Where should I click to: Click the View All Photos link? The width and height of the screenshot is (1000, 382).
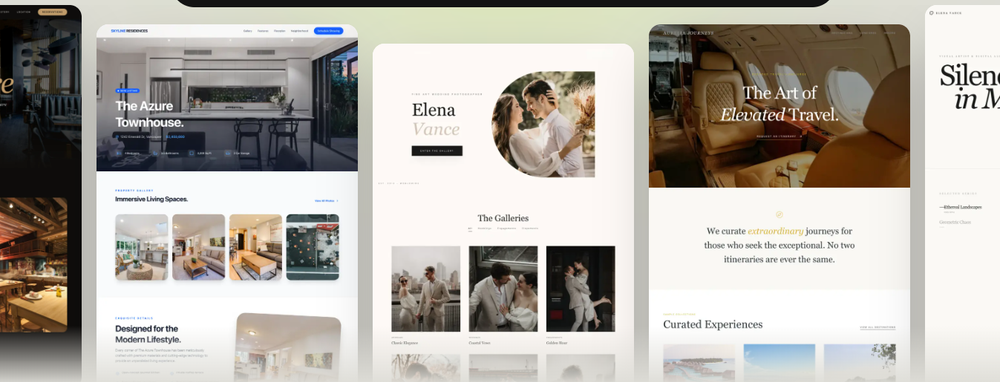click(324, 201)
